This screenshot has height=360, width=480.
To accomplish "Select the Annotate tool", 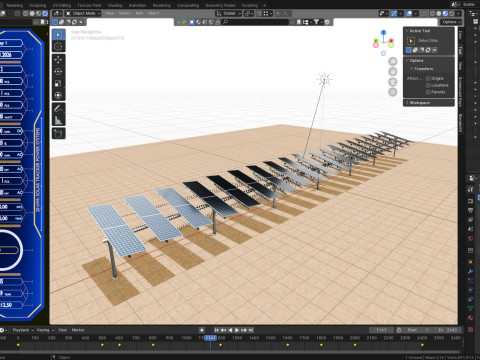I will click(x=59, y=108).
